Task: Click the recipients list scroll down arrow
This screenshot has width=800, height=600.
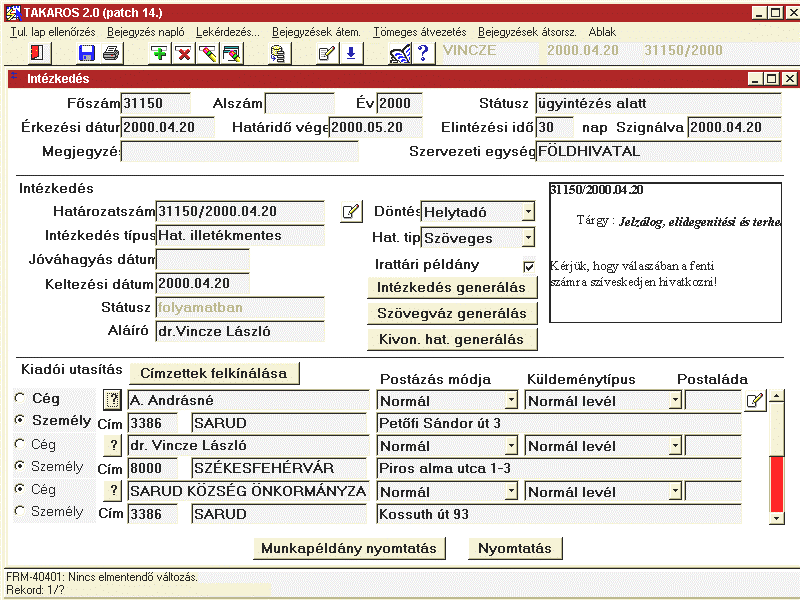Action: click(777, 517)
